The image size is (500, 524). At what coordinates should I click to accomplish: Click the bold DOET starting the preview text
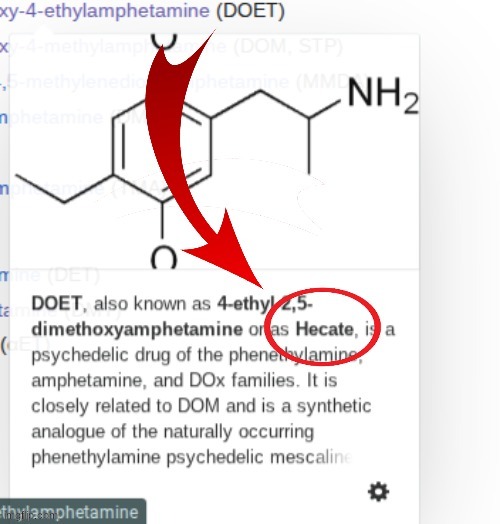[56, 303]
